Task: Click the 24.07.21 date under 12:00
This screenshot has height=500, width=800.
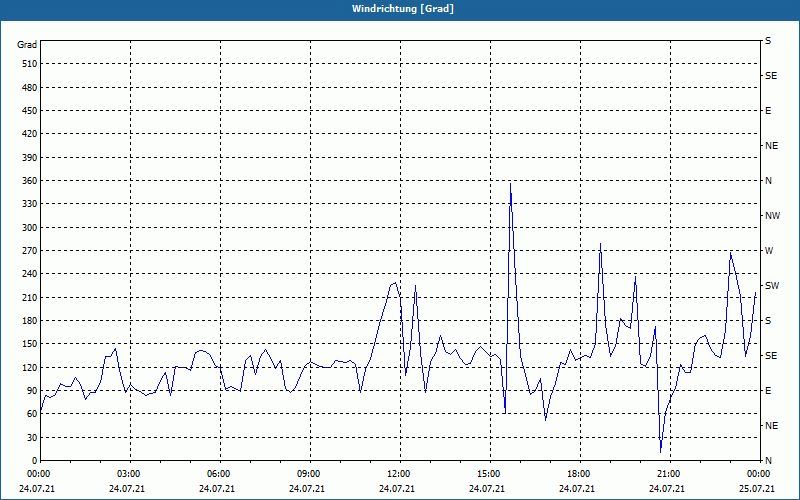Action: 396,489
